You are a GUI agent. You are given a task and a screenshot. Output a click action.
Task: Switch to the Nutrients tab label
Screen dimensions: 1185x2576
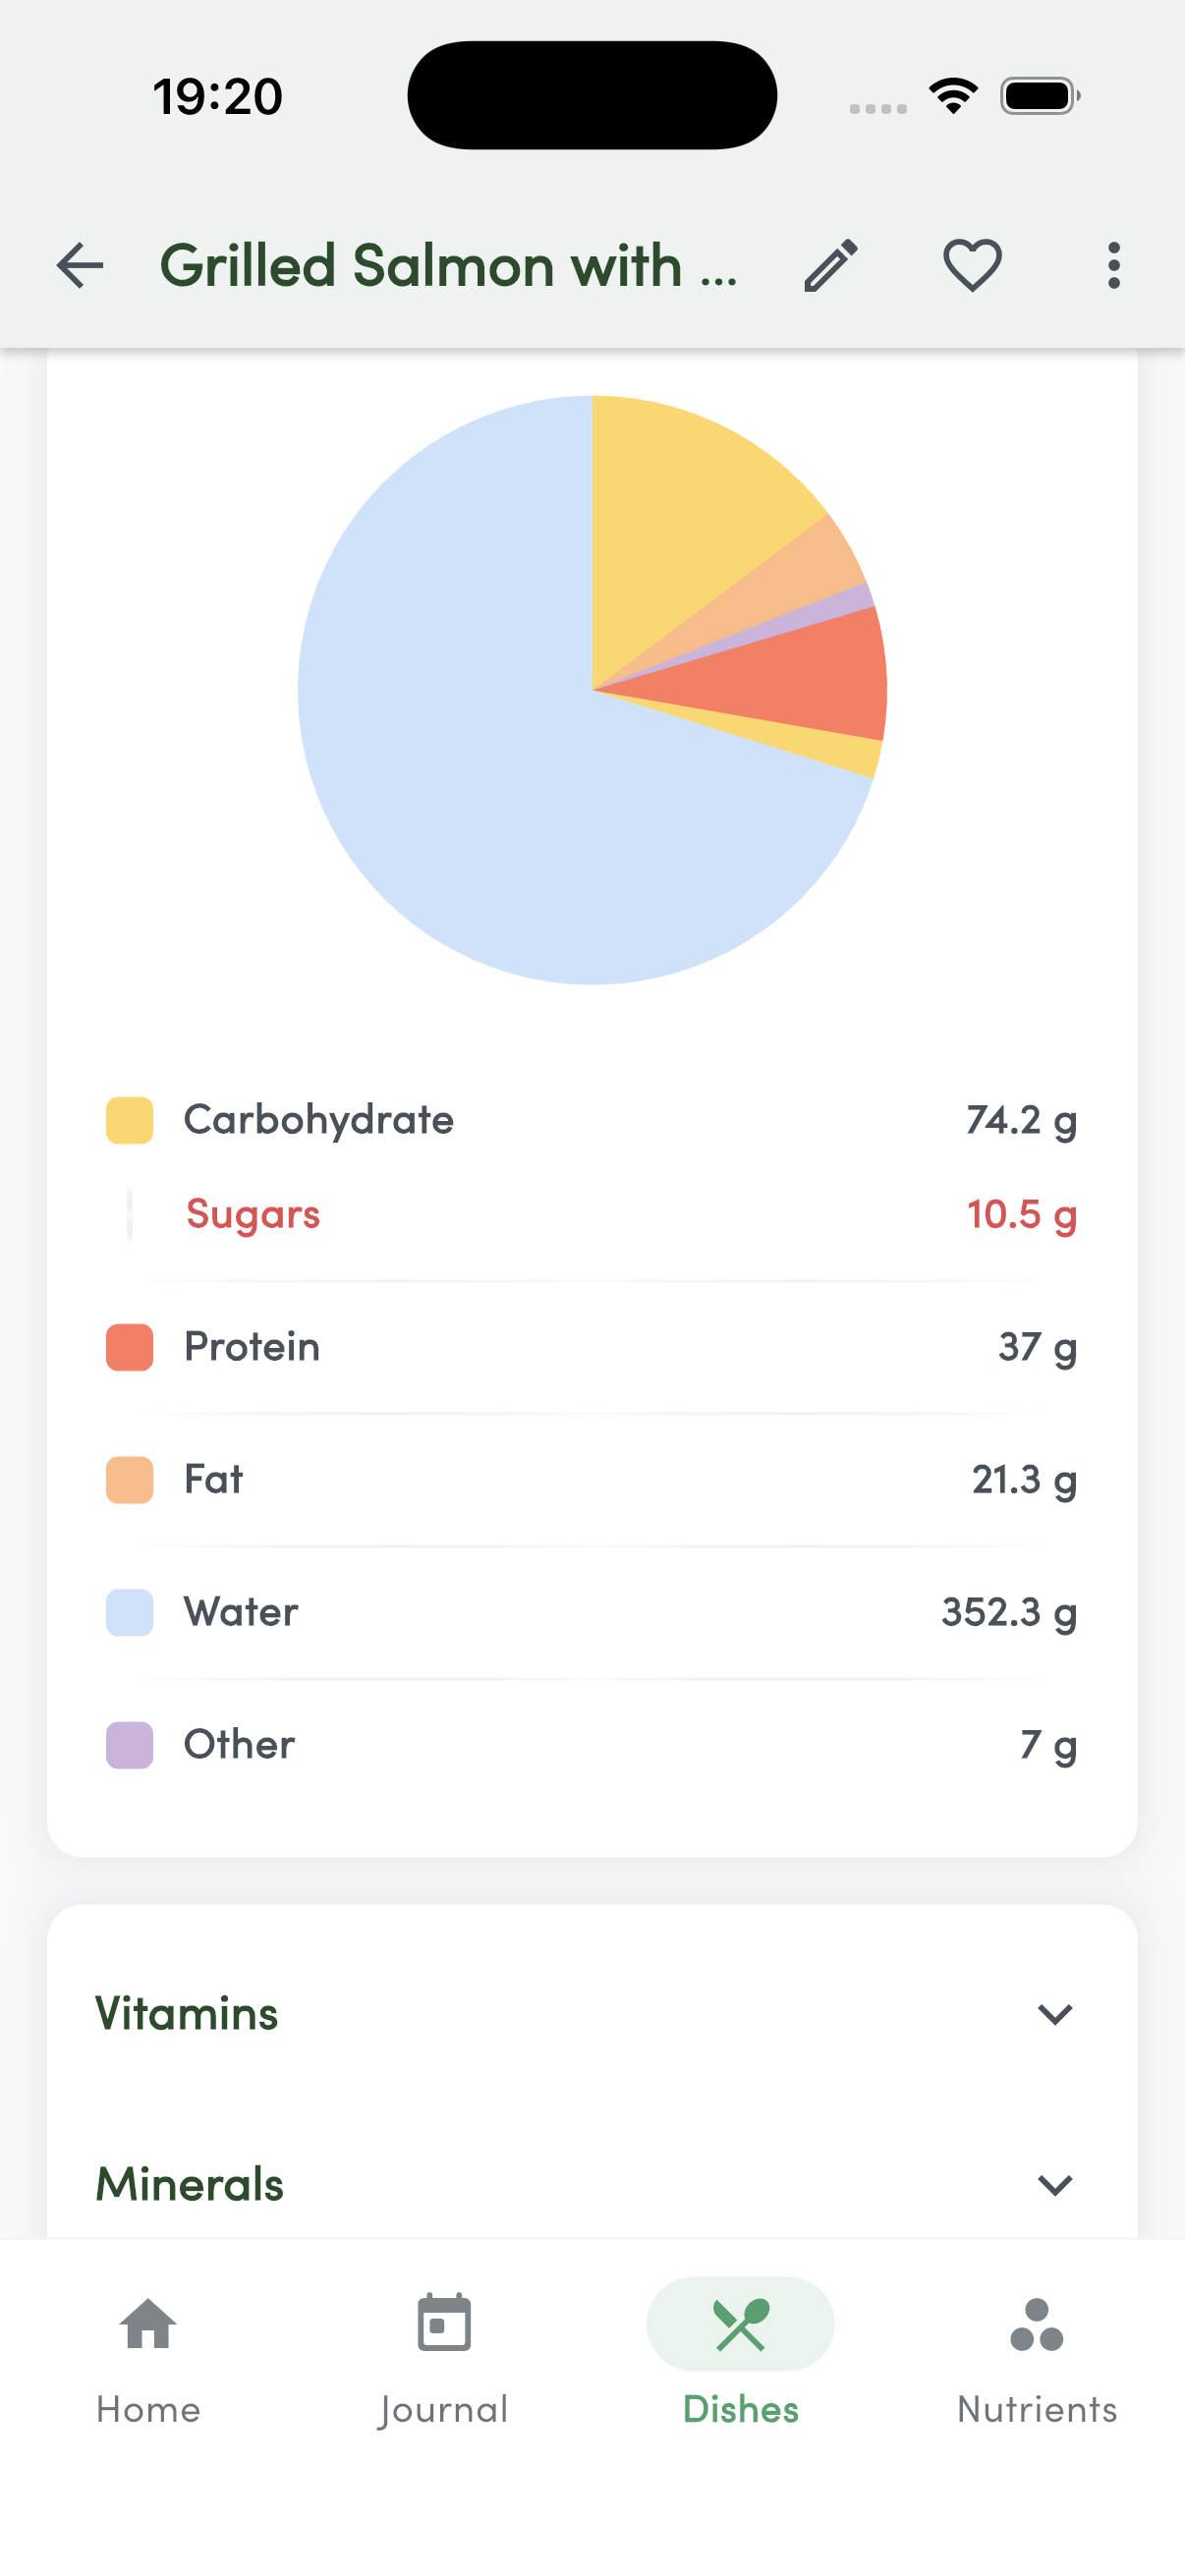pos(1037,2410)
